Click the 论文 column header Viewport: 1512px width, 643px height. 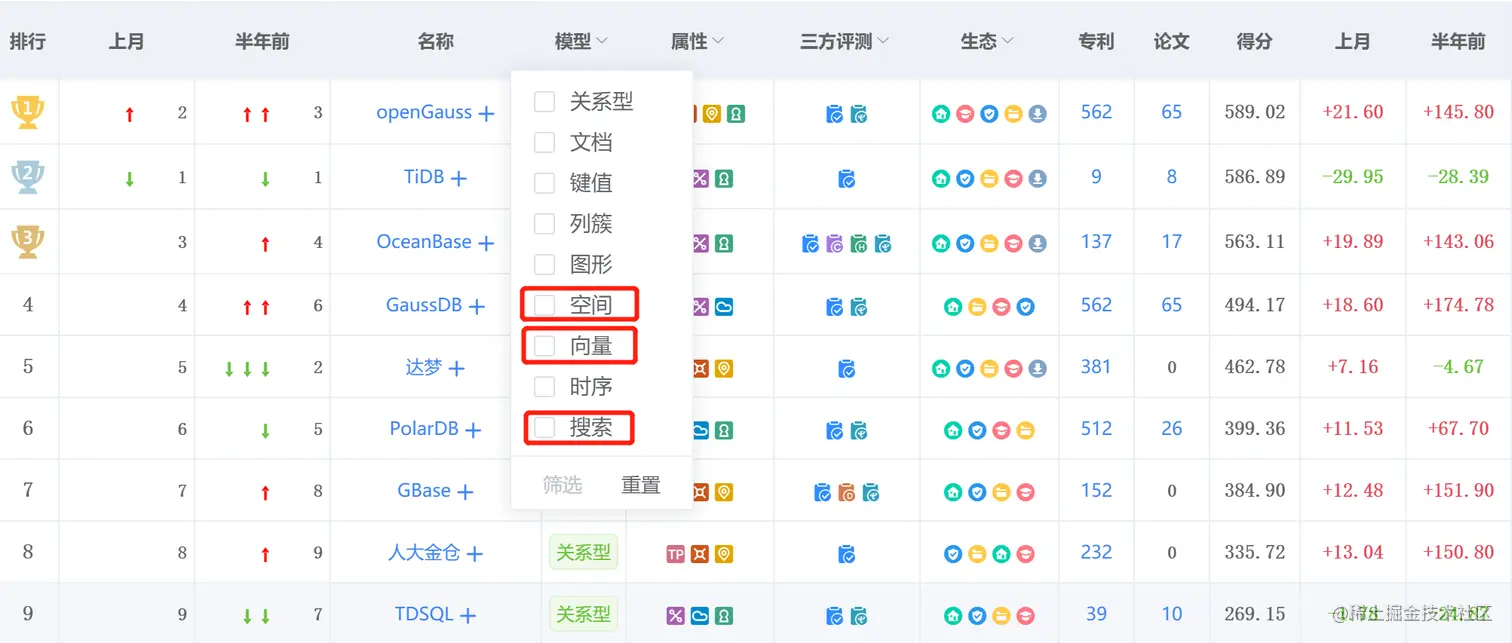pos(1171,41)
